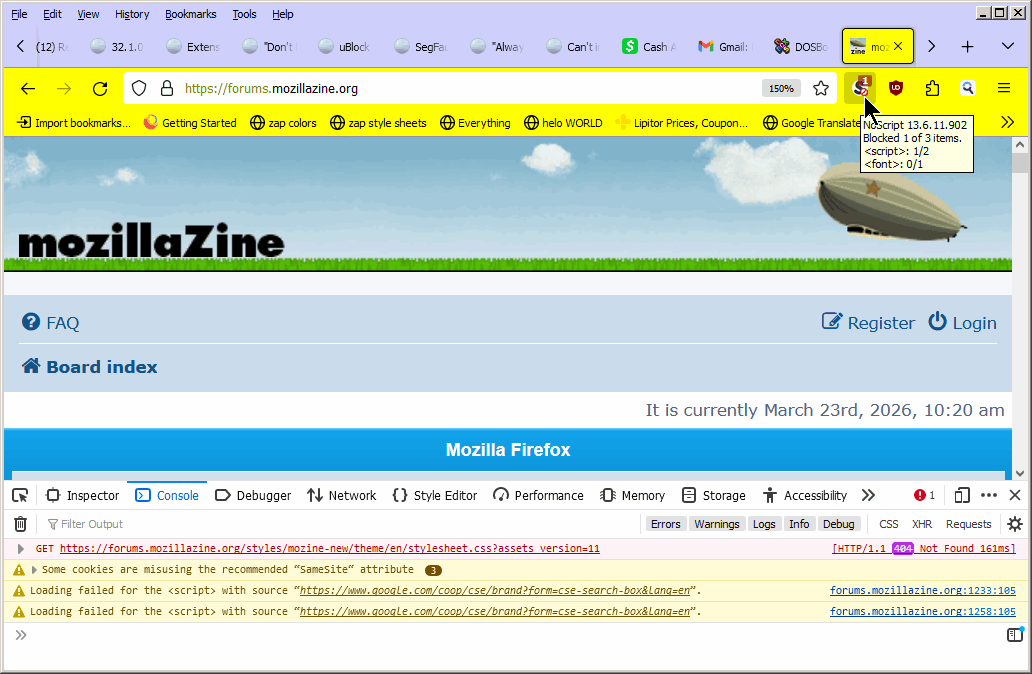
Task: Open the Bookmarks menu
Action: [x=190, y=14]
